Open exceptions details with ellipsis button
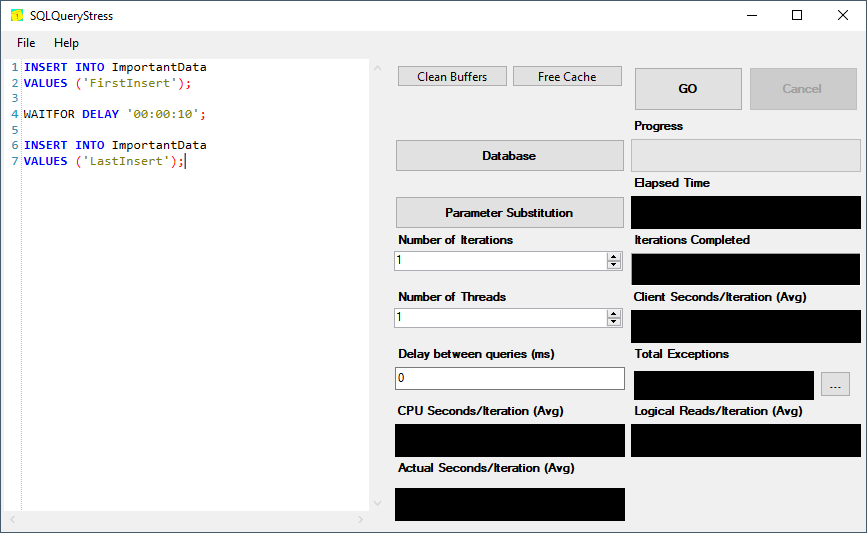Image resolution: width=867 pixels, height=533 pixels. pos(835,385)
